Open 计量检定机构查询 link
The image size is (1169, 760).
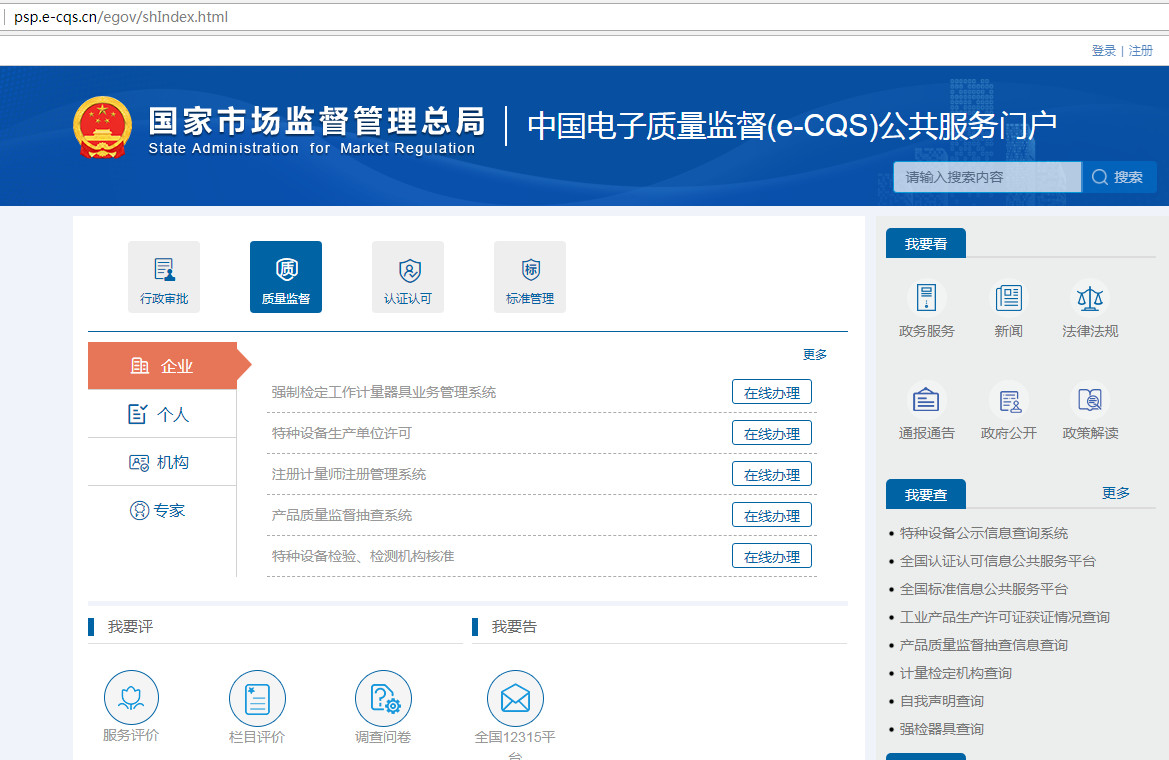point(956,673)
